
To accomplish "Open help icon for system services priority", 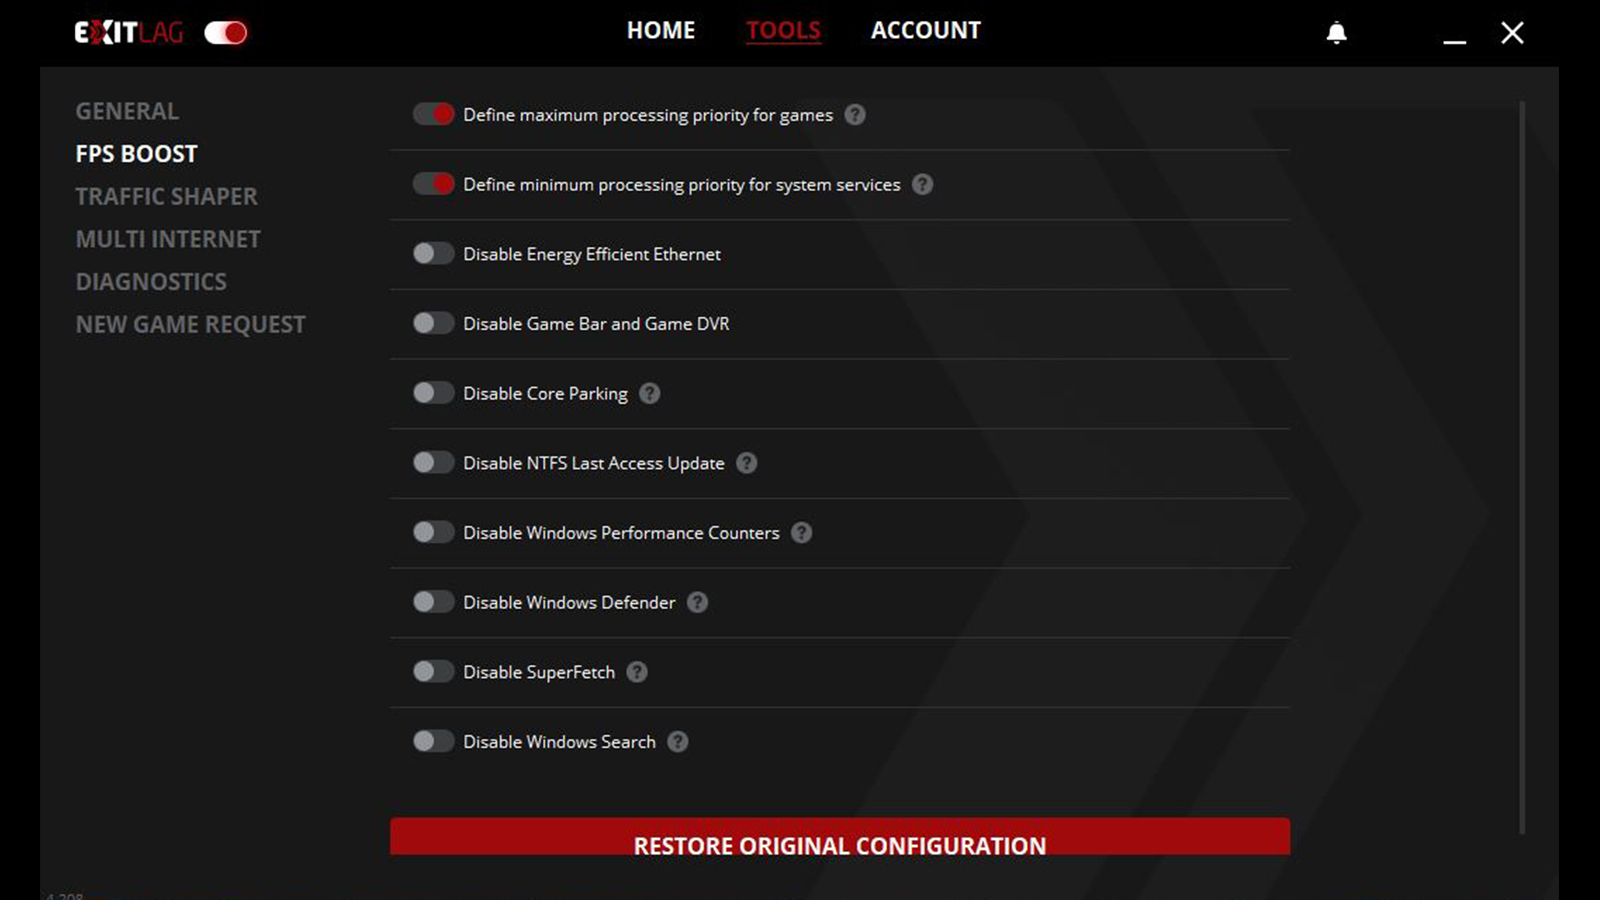I will coord(922,185).
